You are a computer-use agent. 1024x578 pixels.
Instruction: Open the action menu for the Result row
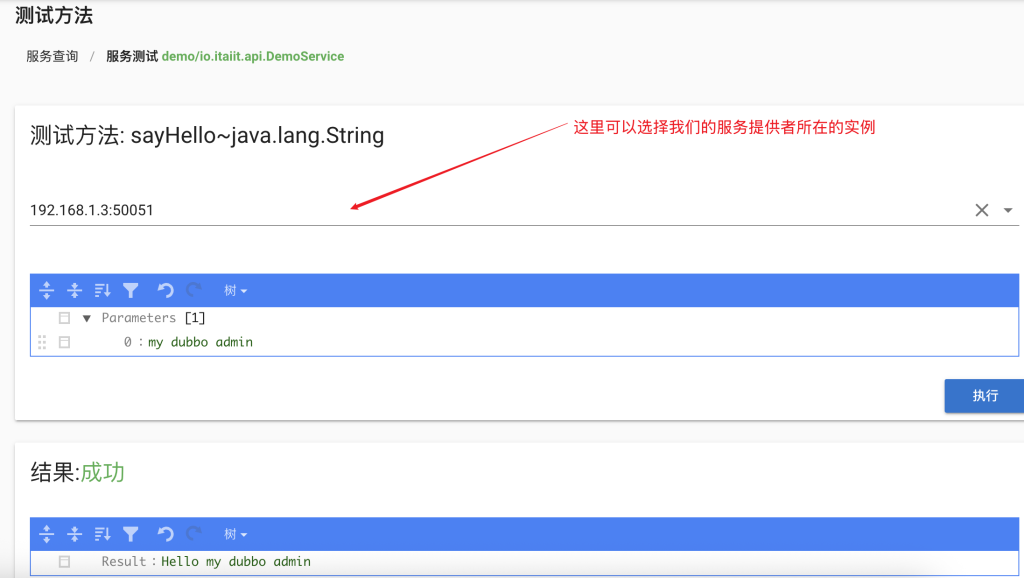coord(64,562)
